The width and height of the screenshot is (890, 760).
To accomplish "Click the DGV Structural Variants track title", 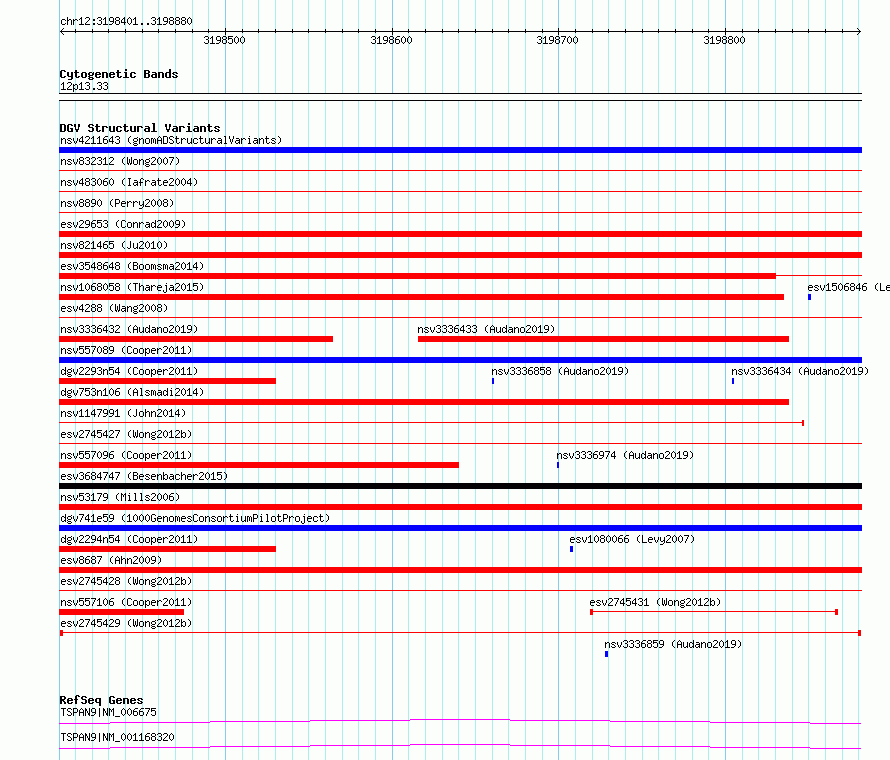I will click(140, 128).
